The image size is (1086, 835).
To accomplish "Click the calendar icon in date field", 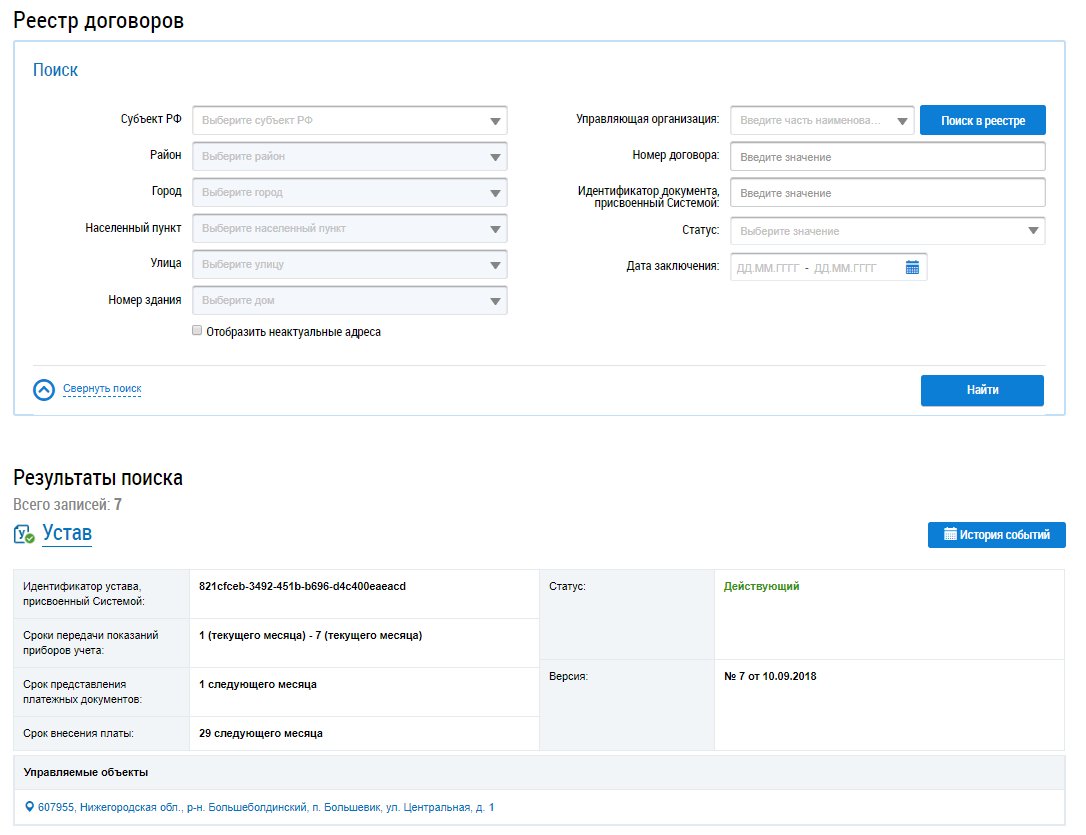I will click(912, 267).
